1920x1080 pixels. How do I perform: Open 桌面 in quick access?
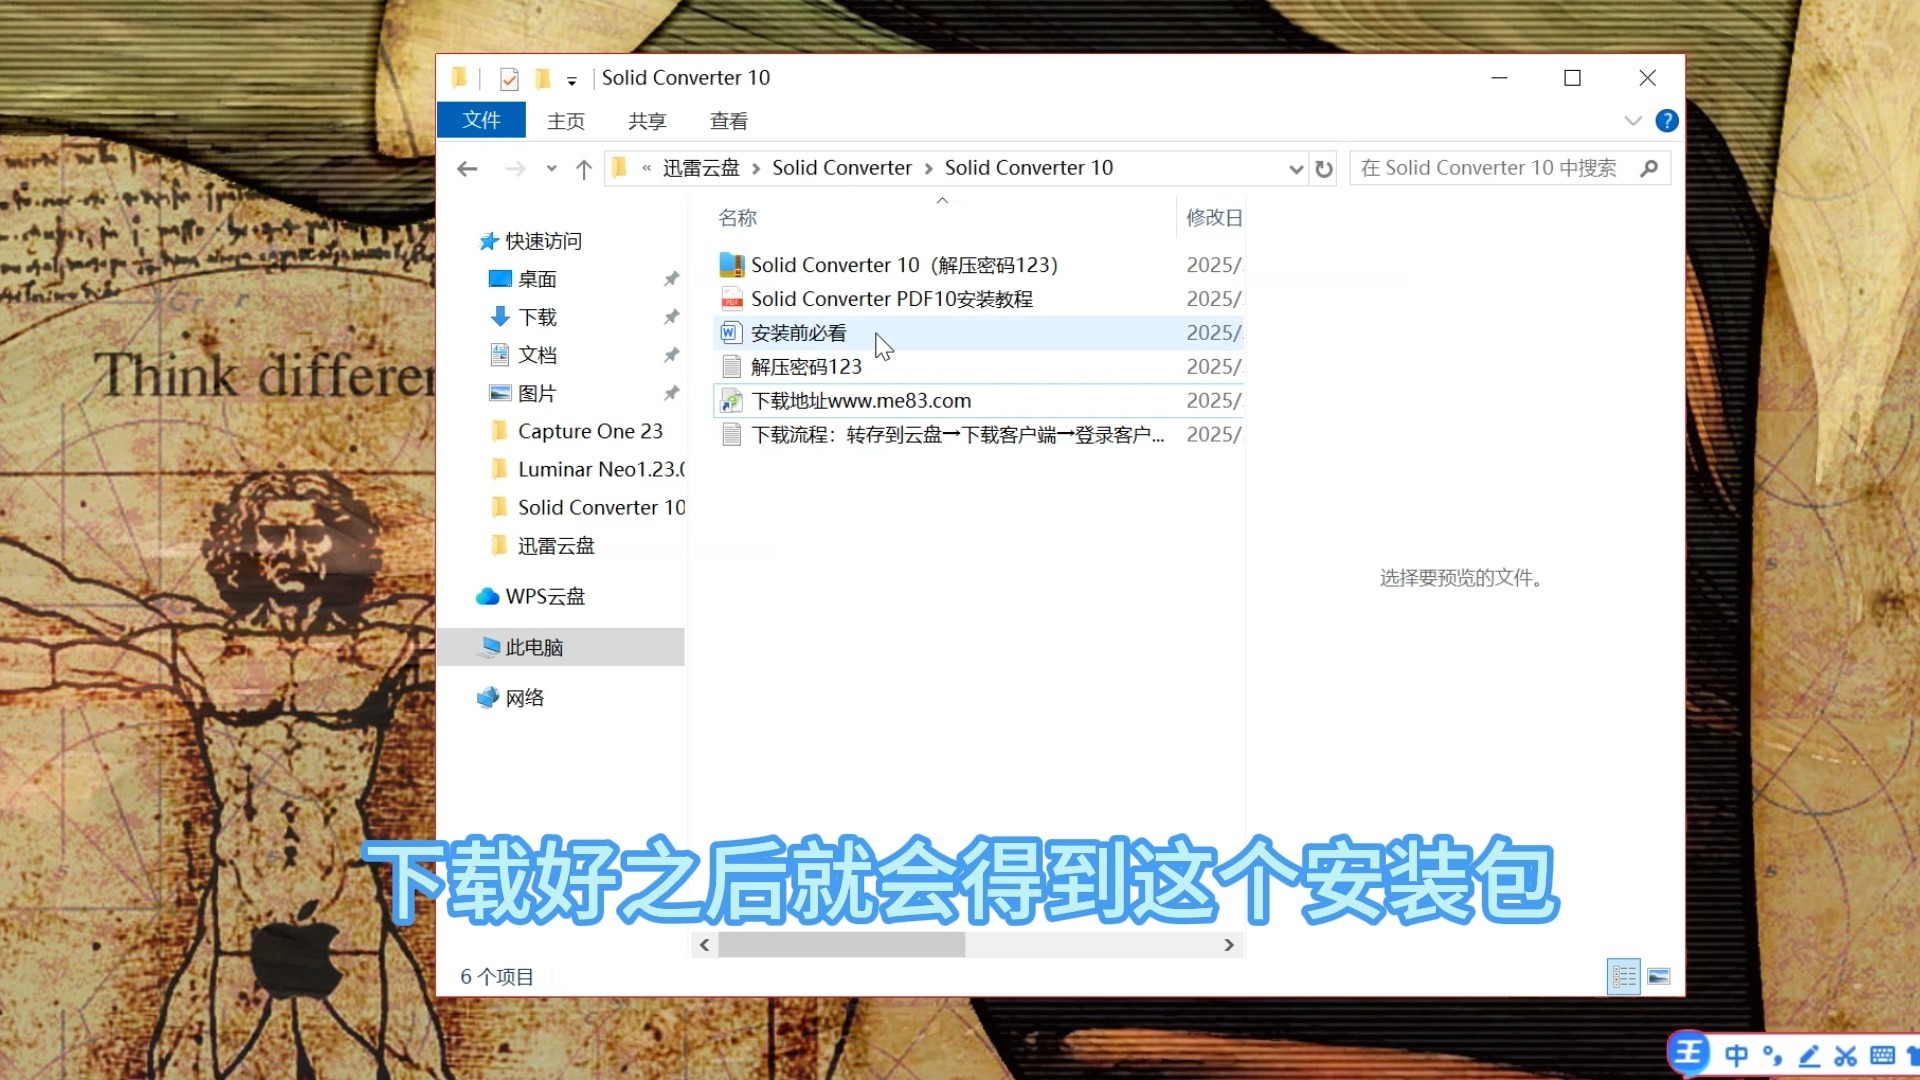coord(537,279)
